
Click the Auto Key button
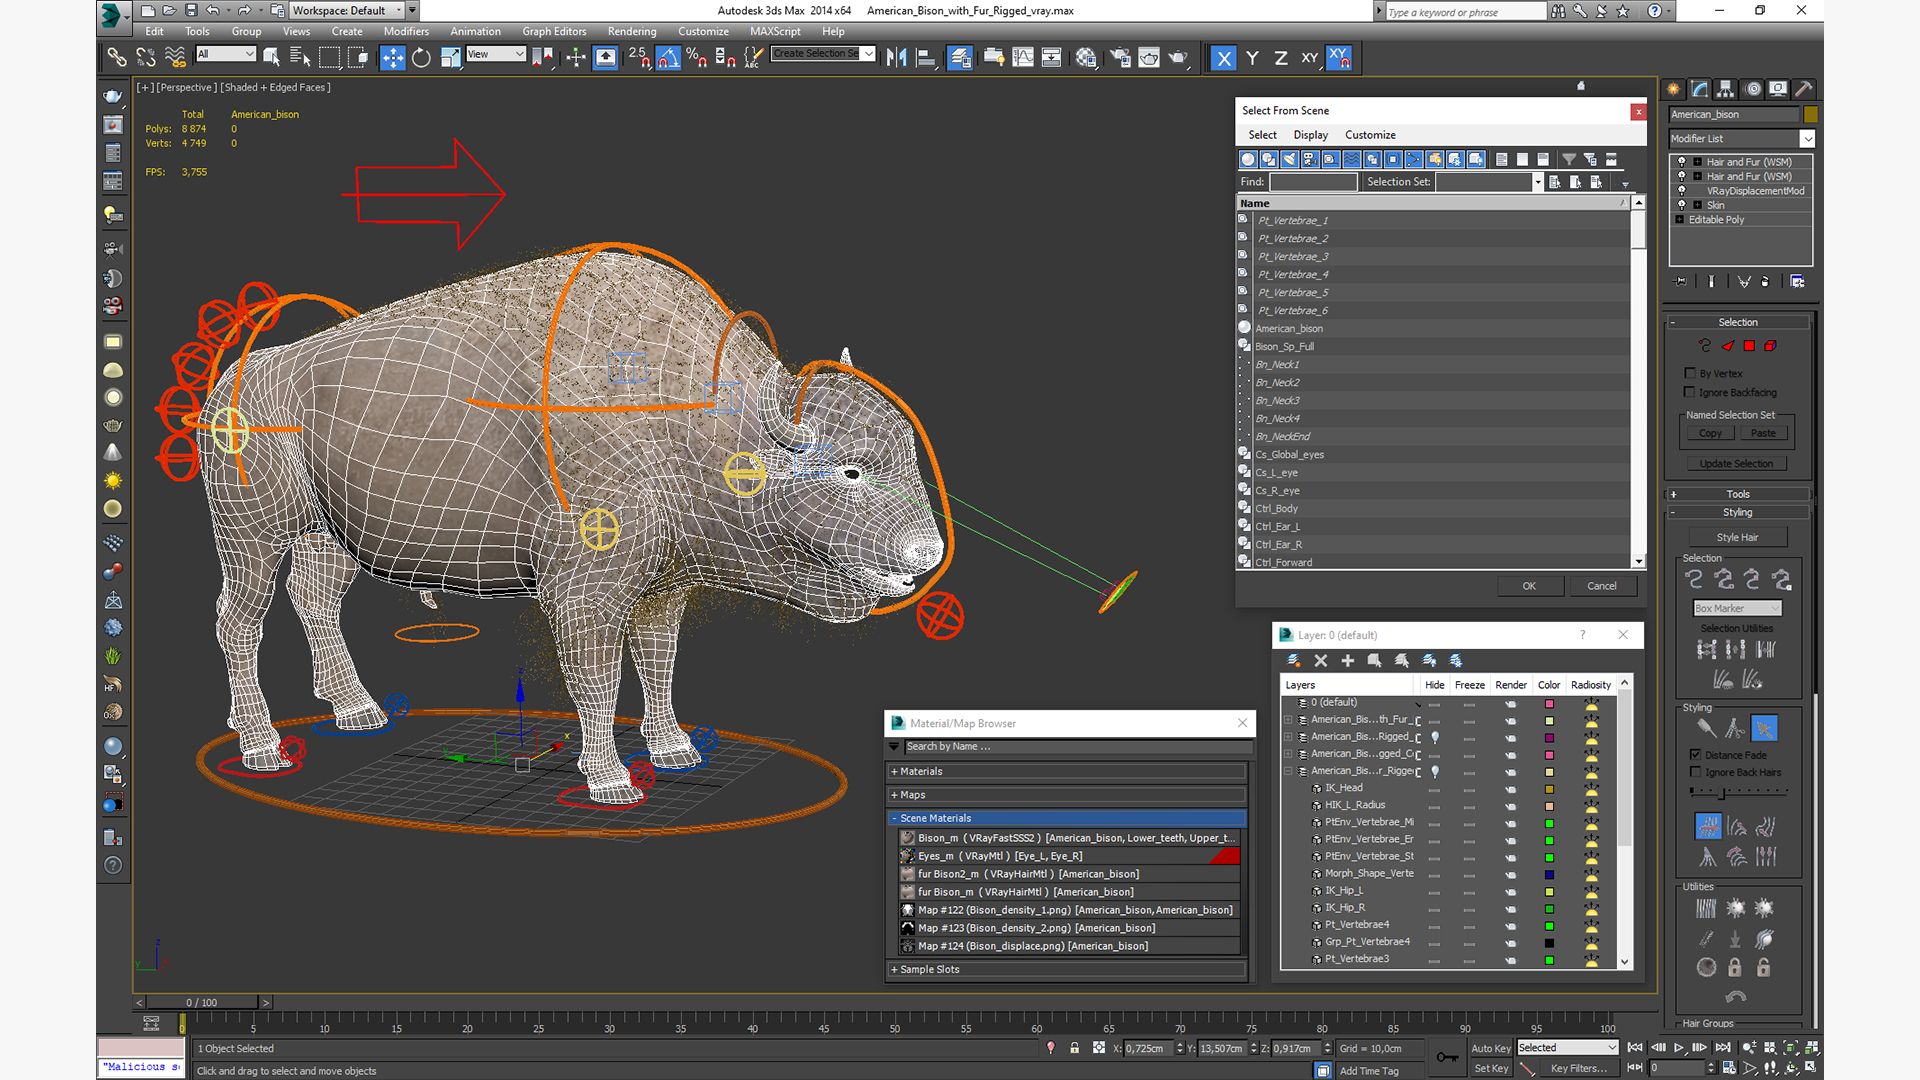tap(1490, 1048)
